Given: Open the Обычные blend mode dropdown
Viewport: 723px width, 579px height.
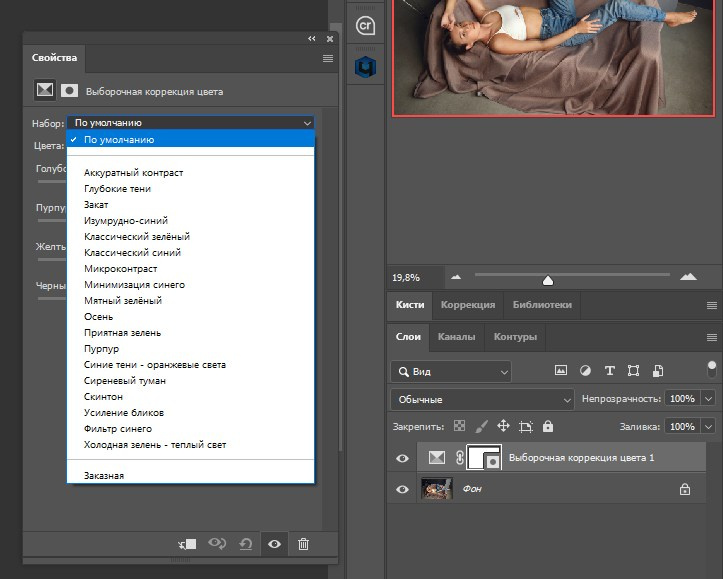Looking at the screenshot, I should [481, 399].
